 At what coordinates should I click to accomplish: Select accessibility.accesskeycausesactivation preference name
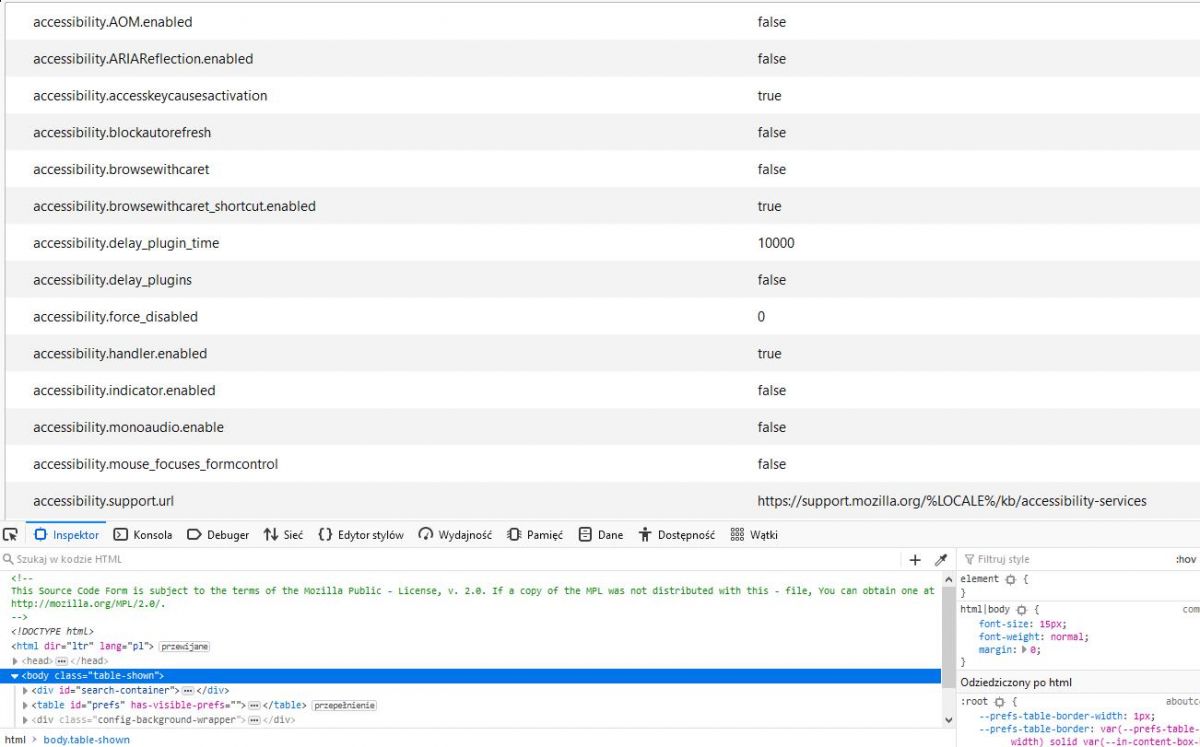150,96
